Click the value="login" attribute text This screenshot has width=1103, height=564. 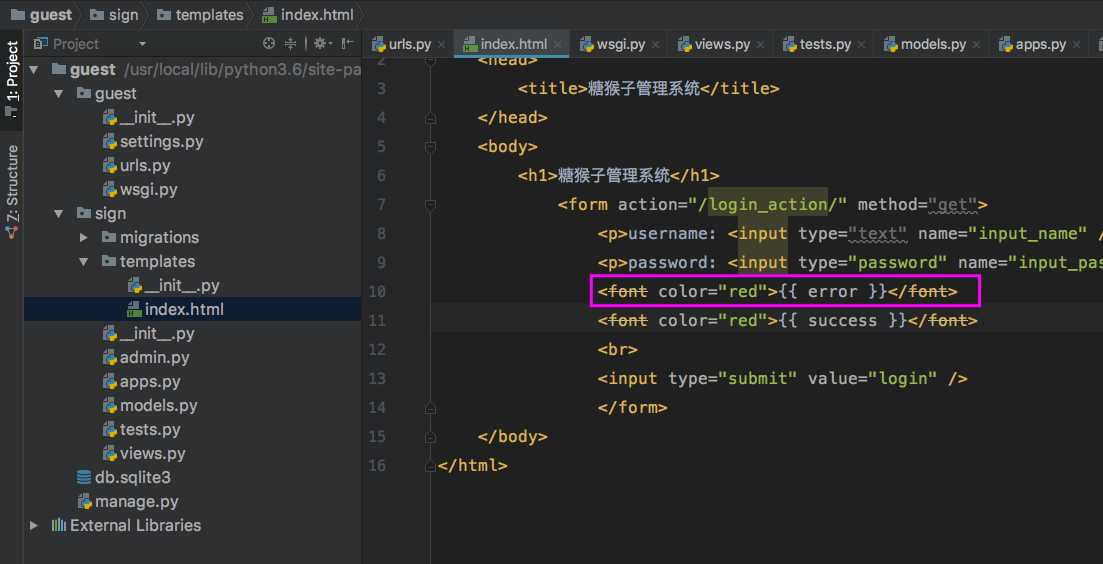pyautogui.click(x=872, y=378)
